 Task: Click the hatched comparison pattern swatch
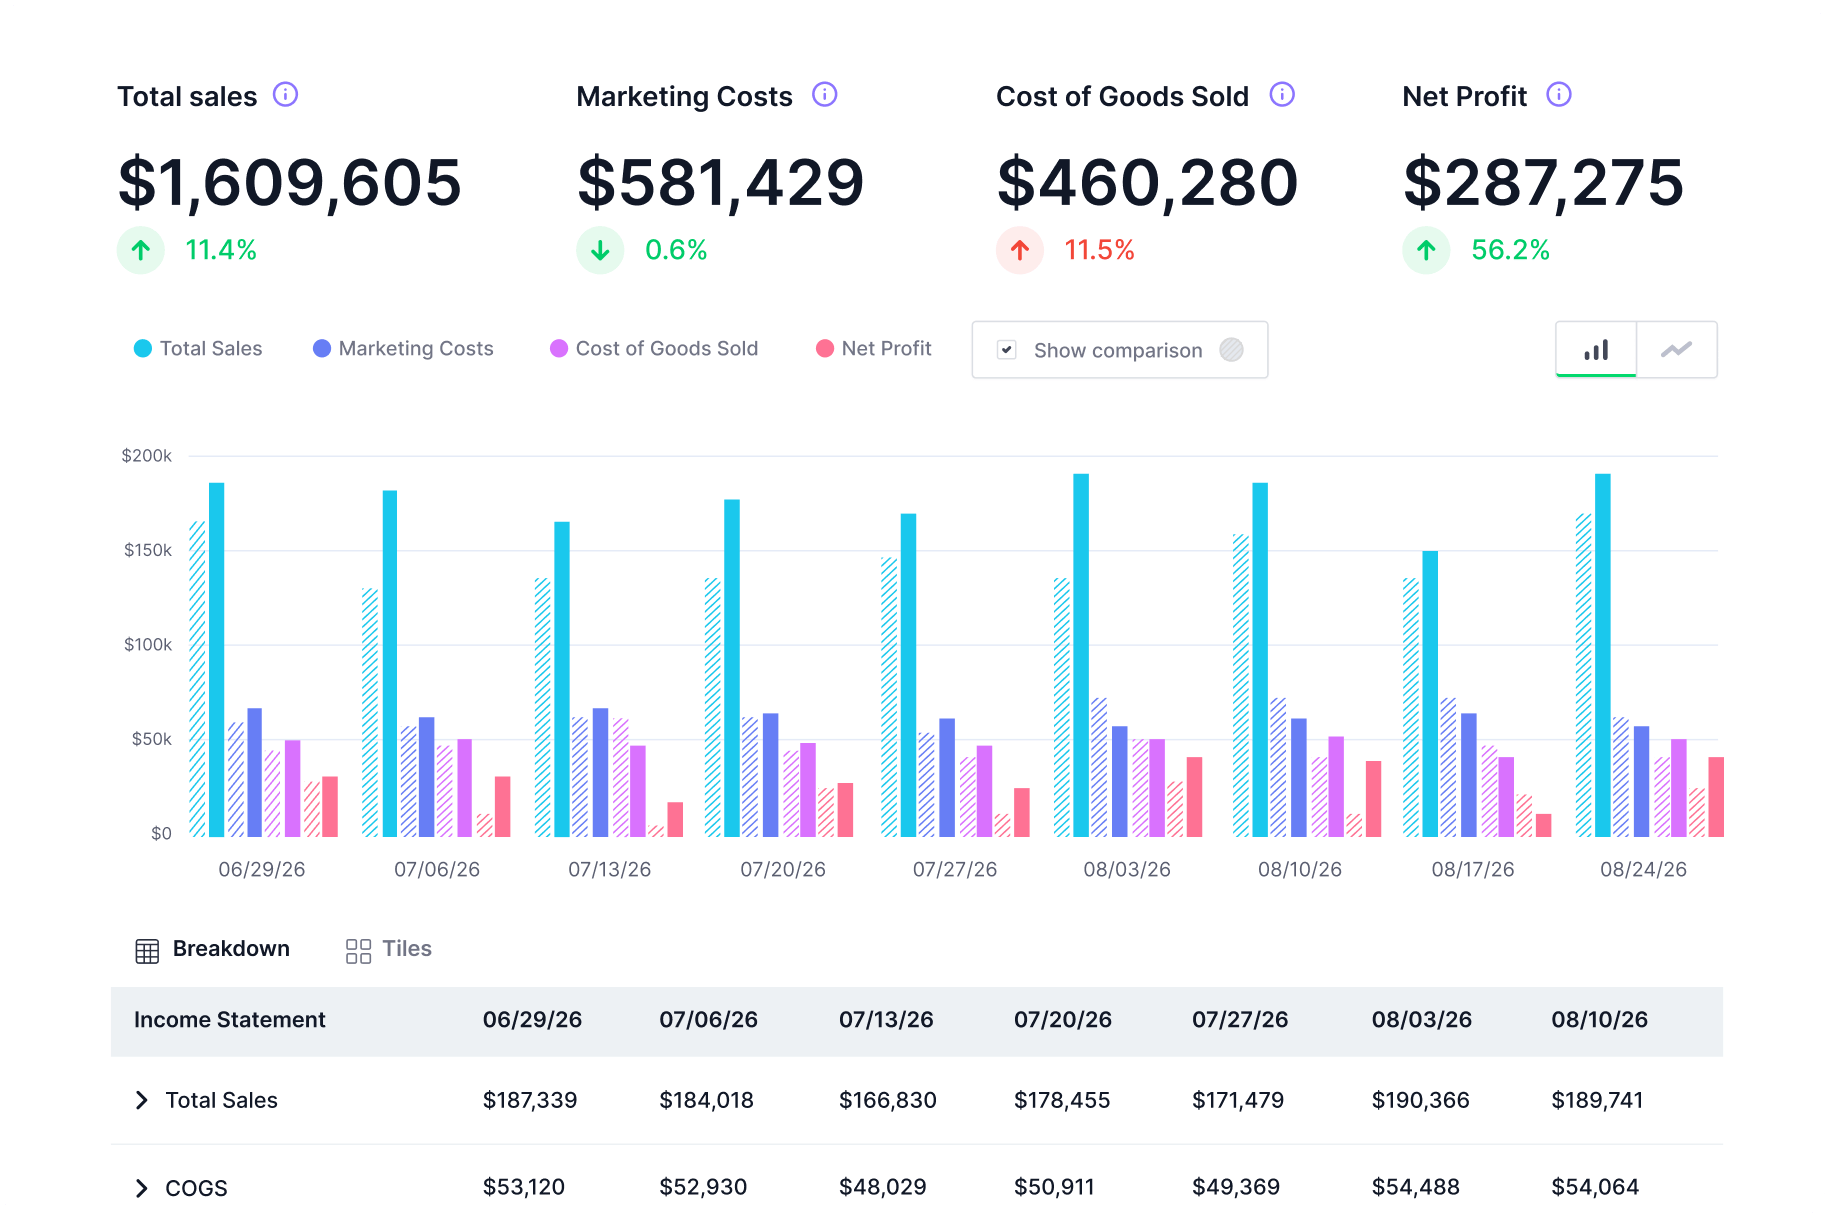tap(1231, 350)
